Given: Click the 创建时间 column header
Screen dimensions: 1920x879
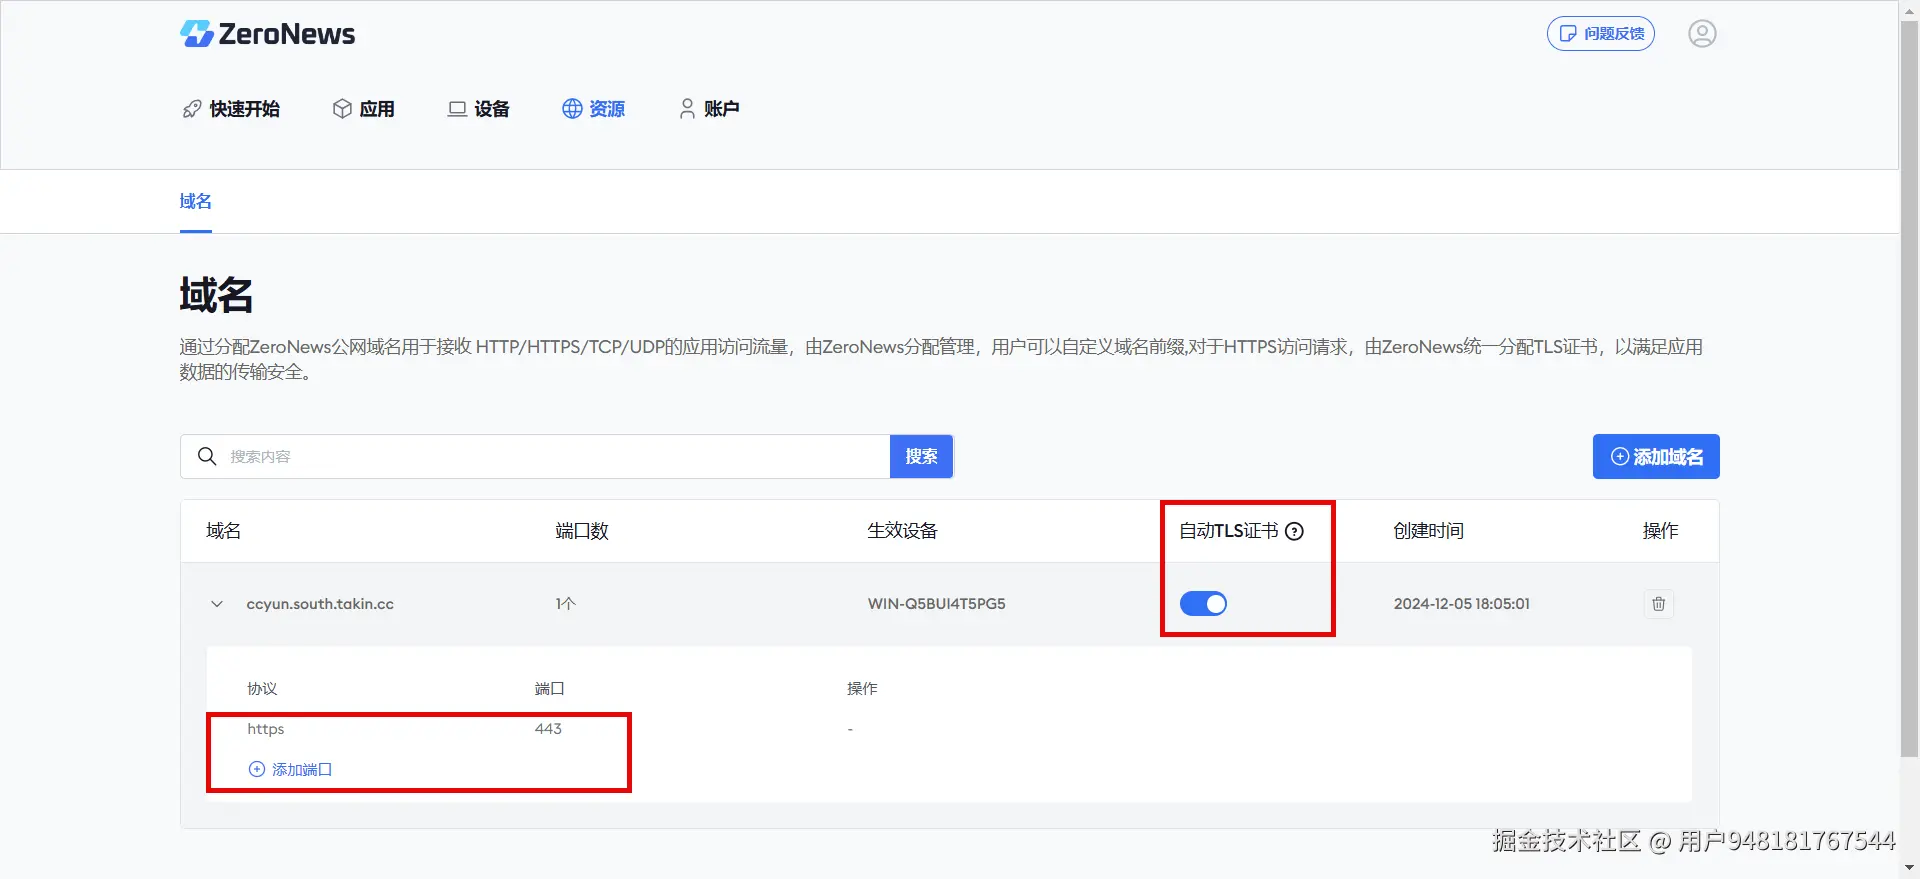Looking at the screenshot, I should [x=1429, y=531].
